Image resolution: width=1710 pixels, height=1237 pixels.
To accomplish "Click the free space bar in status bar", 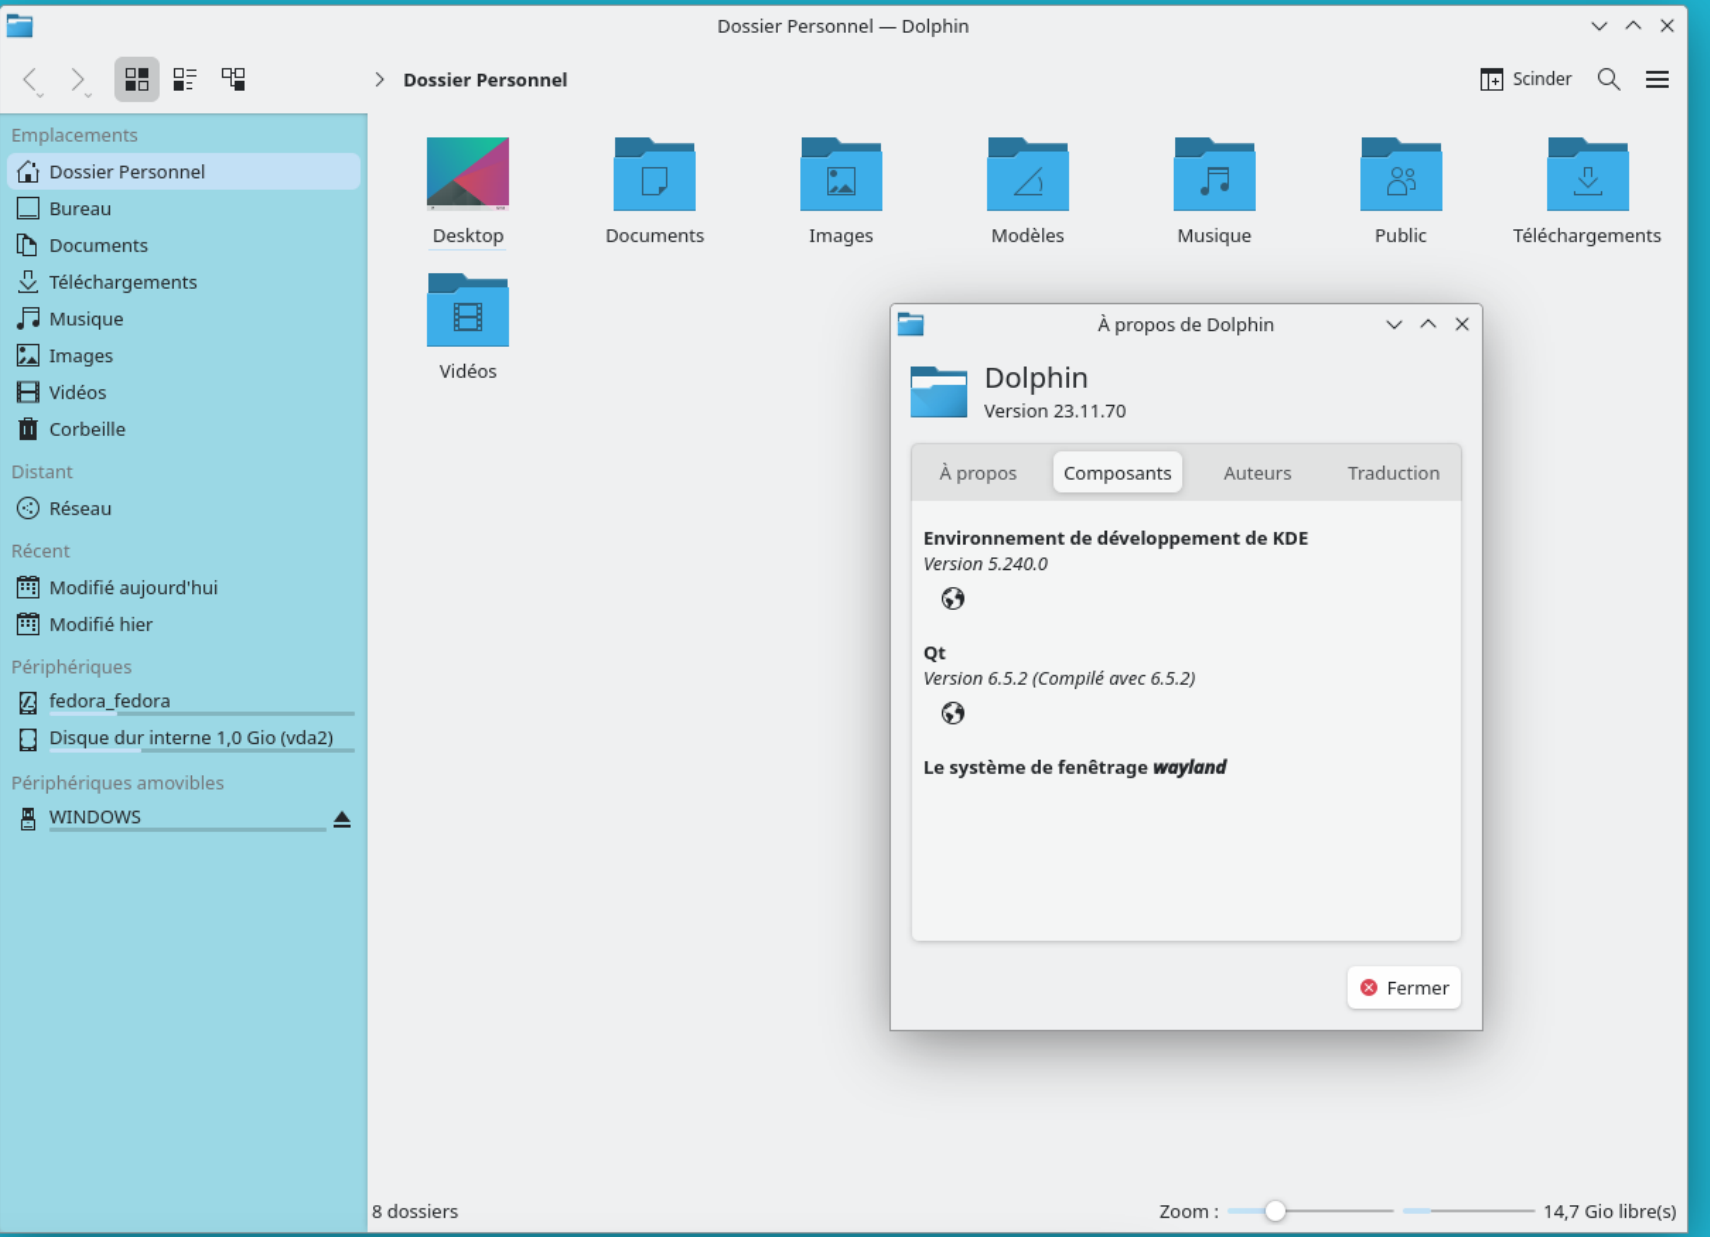I will click(1468, 1211).
